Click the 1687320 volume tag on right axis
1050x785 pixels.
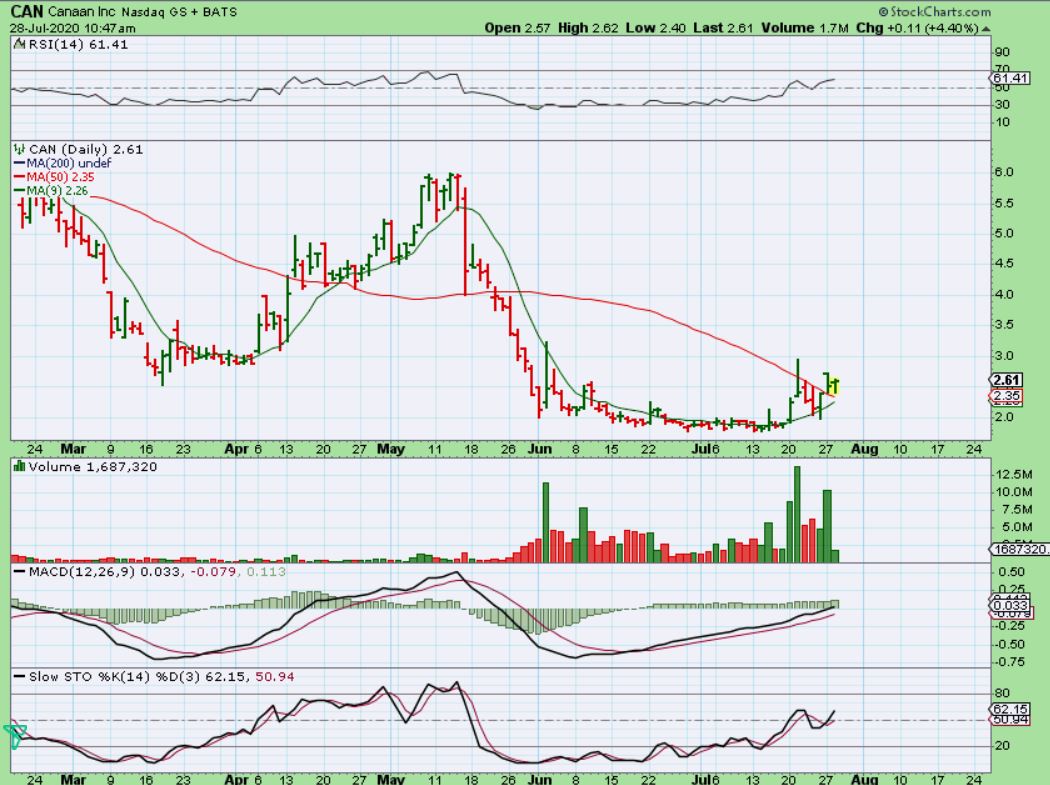point(1015,549)
